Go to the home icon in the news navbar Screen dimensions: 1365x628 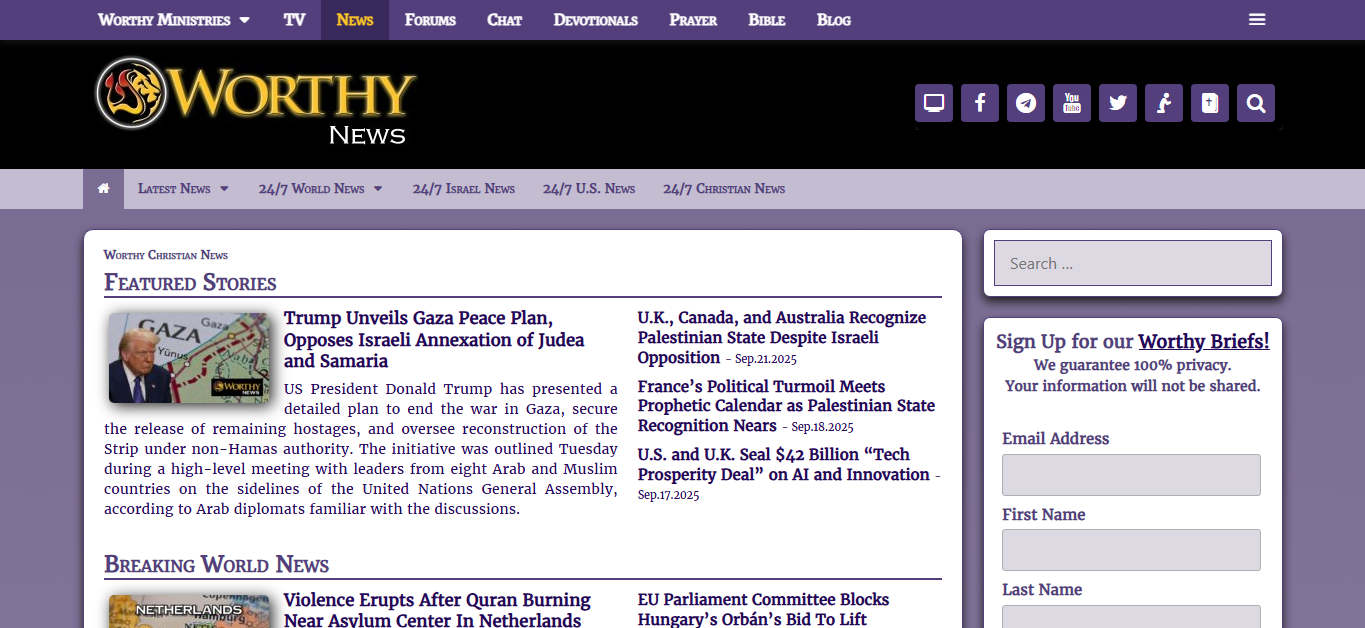coord(103,189)
